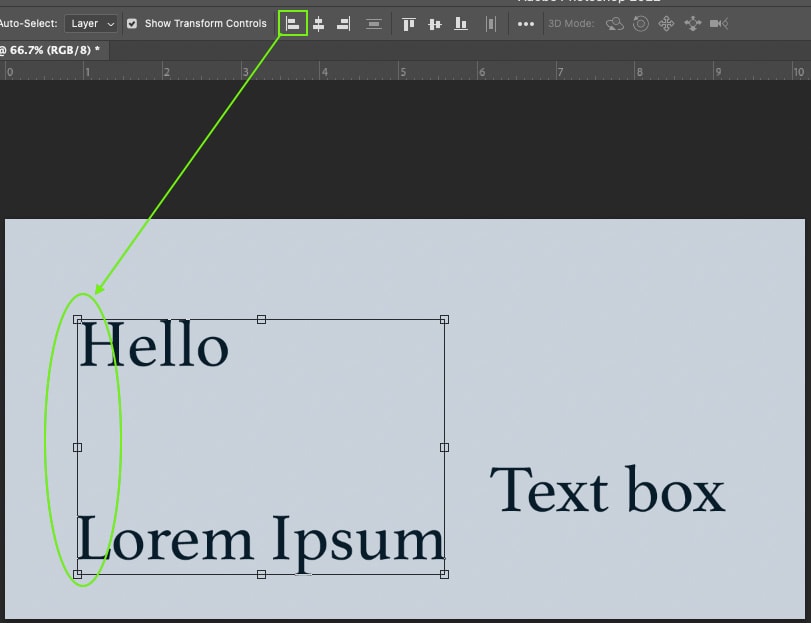Select the Align right edges icon

pos(342,23)
